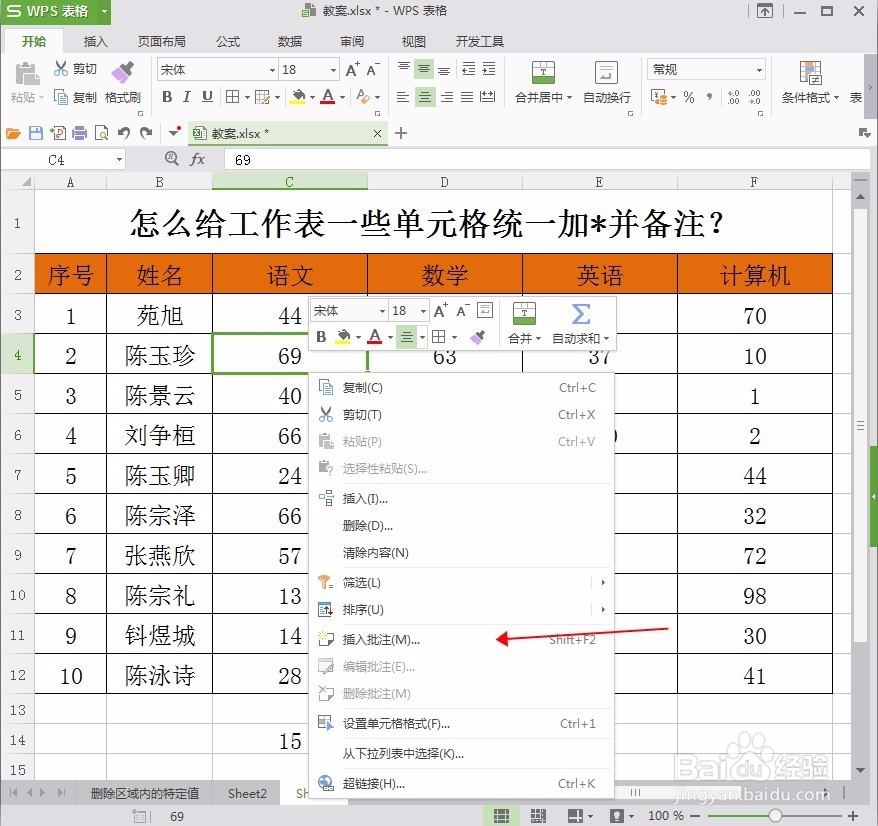
Task: Switch to the 删除区域内的特定值 sheet tab
Action: pos(145,794)
